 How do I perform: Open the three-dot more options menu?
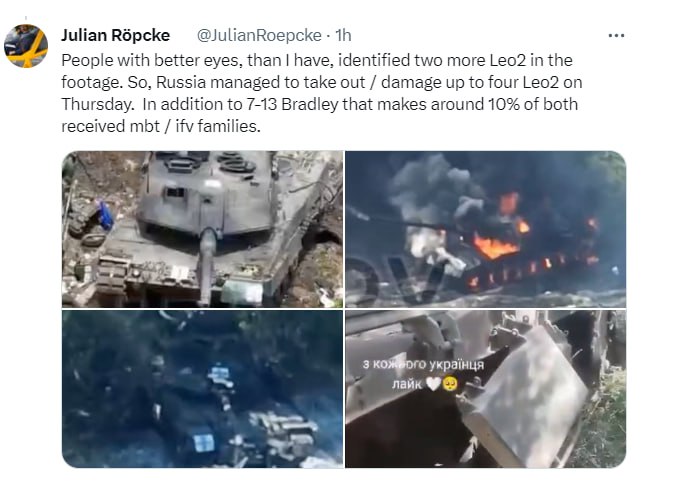(x=616, y=36)
